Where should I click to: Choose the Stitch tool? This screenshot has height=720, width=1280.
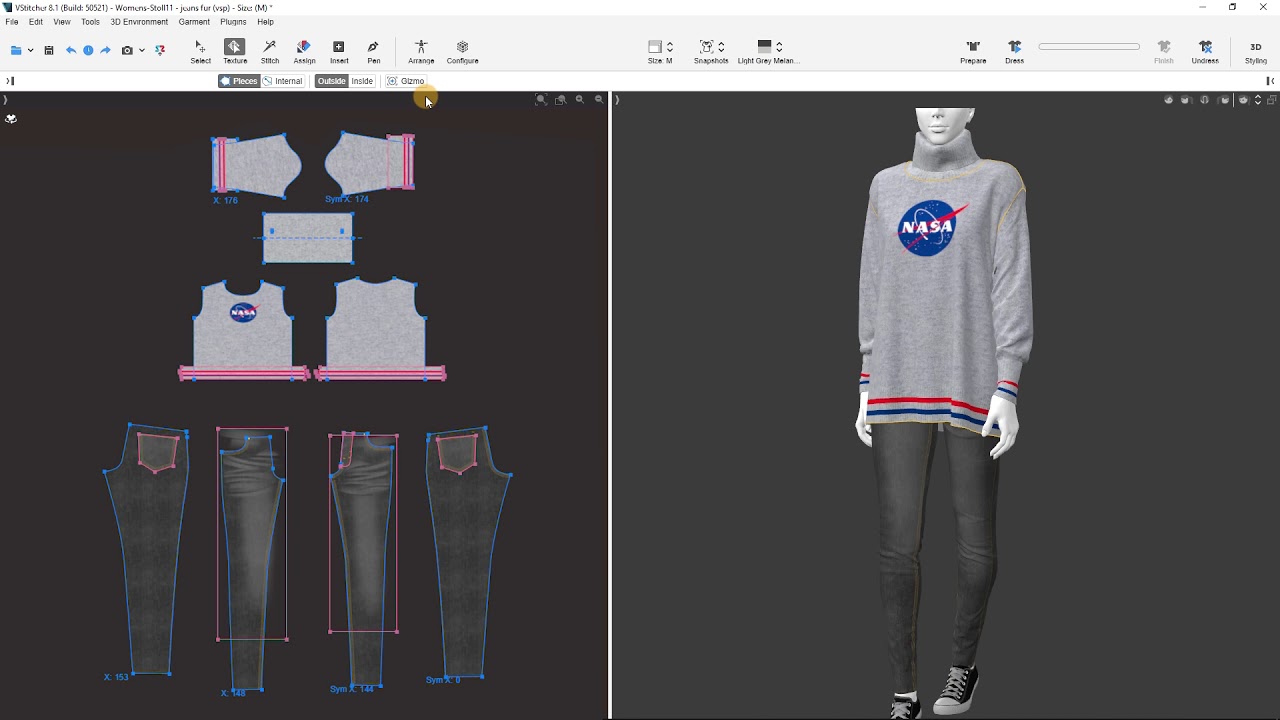tap(270, 52)
